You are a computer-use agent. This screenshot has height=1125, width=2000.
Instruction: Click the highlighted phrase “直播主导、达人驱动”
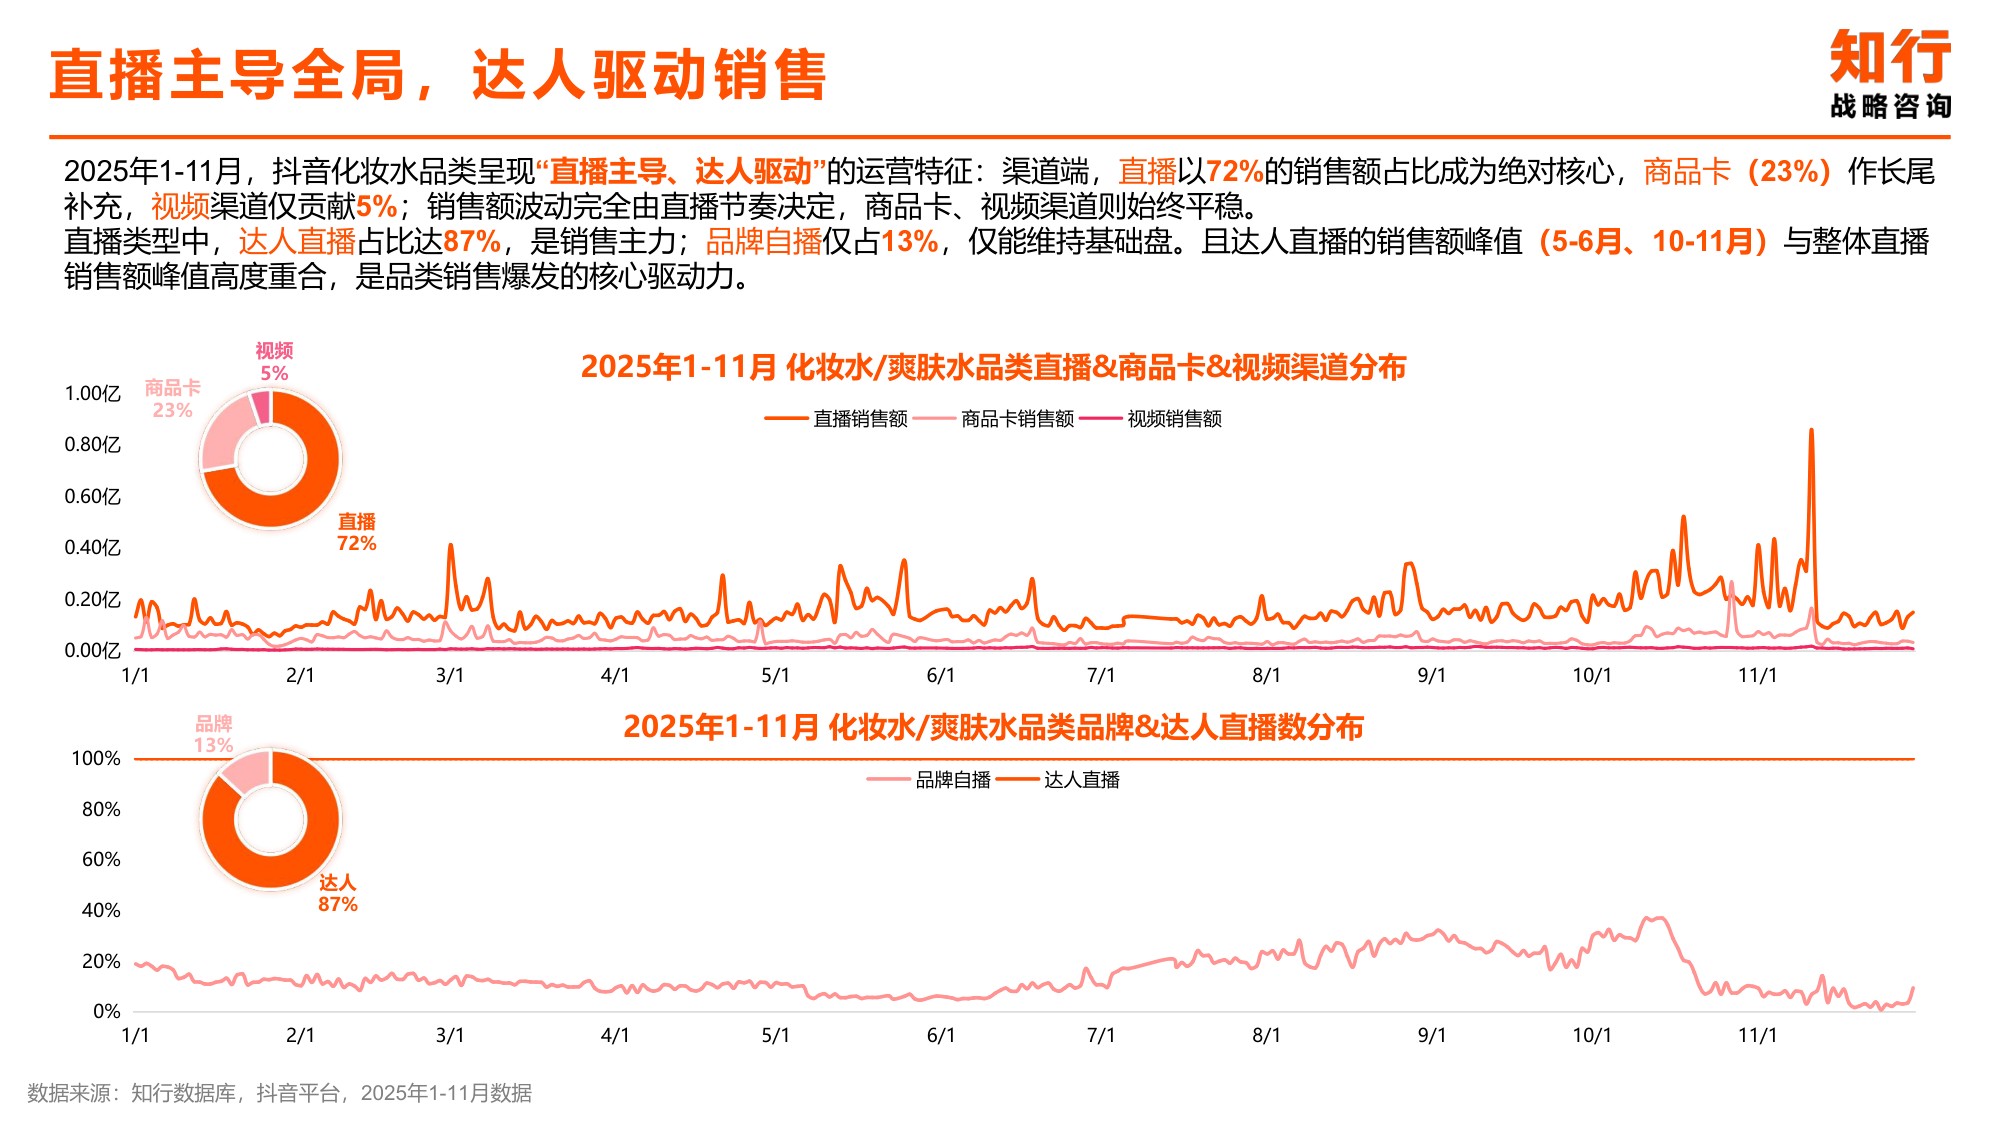click(680, 172)
